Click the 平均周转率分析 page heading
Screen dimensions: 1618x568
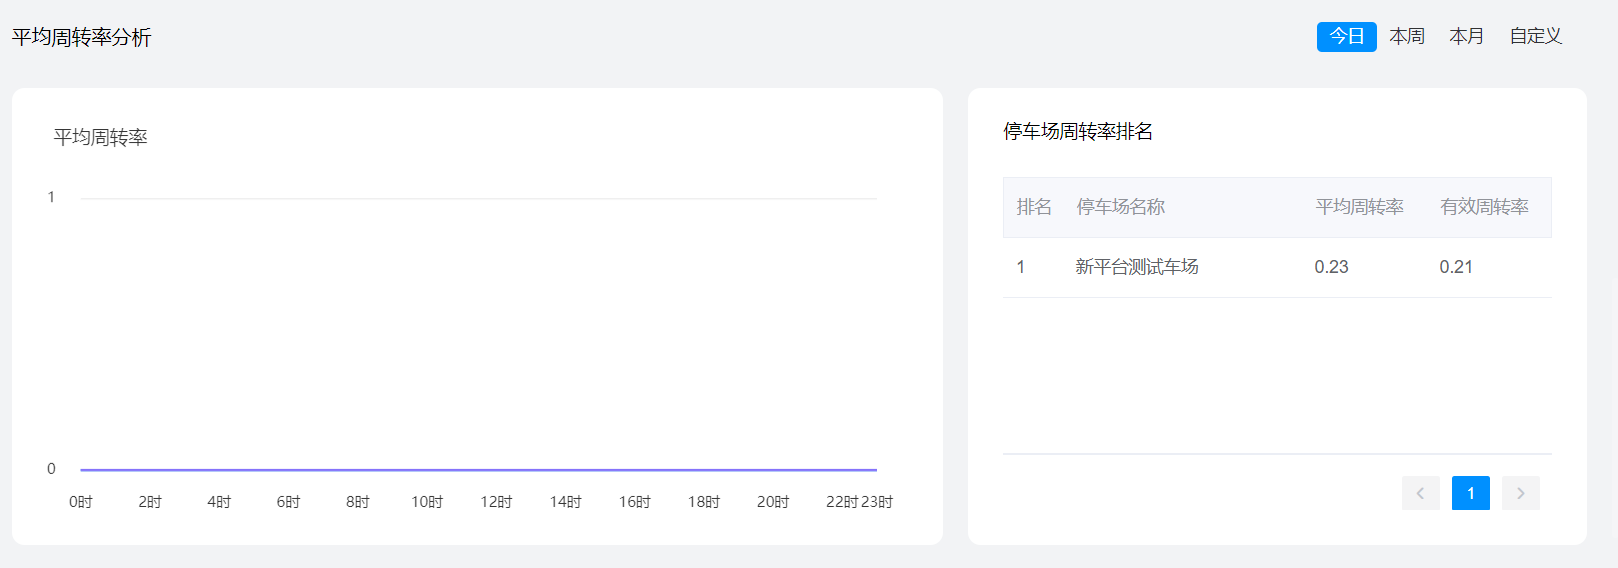[82, 38]
